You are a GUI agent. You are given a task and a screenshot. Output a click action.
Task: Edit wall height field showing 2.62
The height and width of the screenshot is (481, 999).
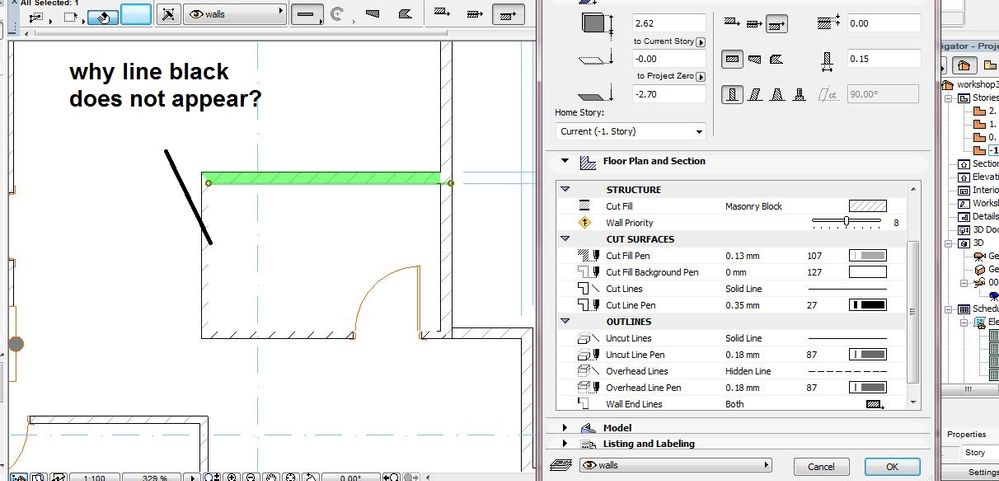click(669, 24)
